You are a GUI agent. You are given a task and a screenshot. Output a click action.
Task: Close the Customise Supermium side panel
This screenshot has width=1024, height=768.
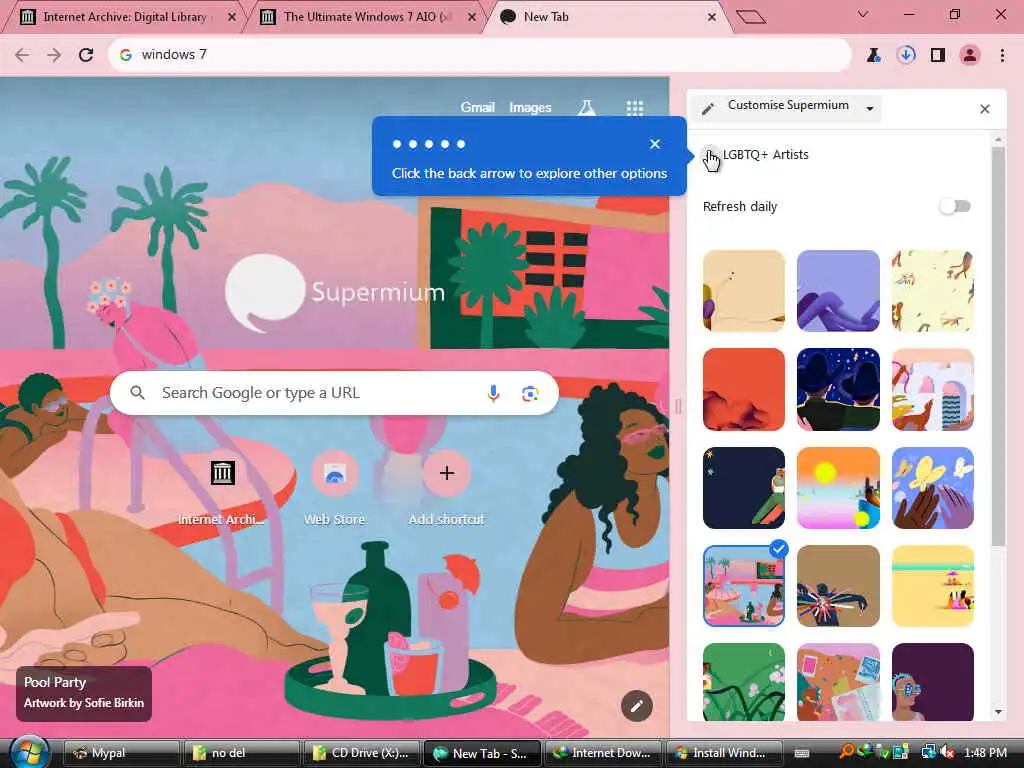[985, 109]
